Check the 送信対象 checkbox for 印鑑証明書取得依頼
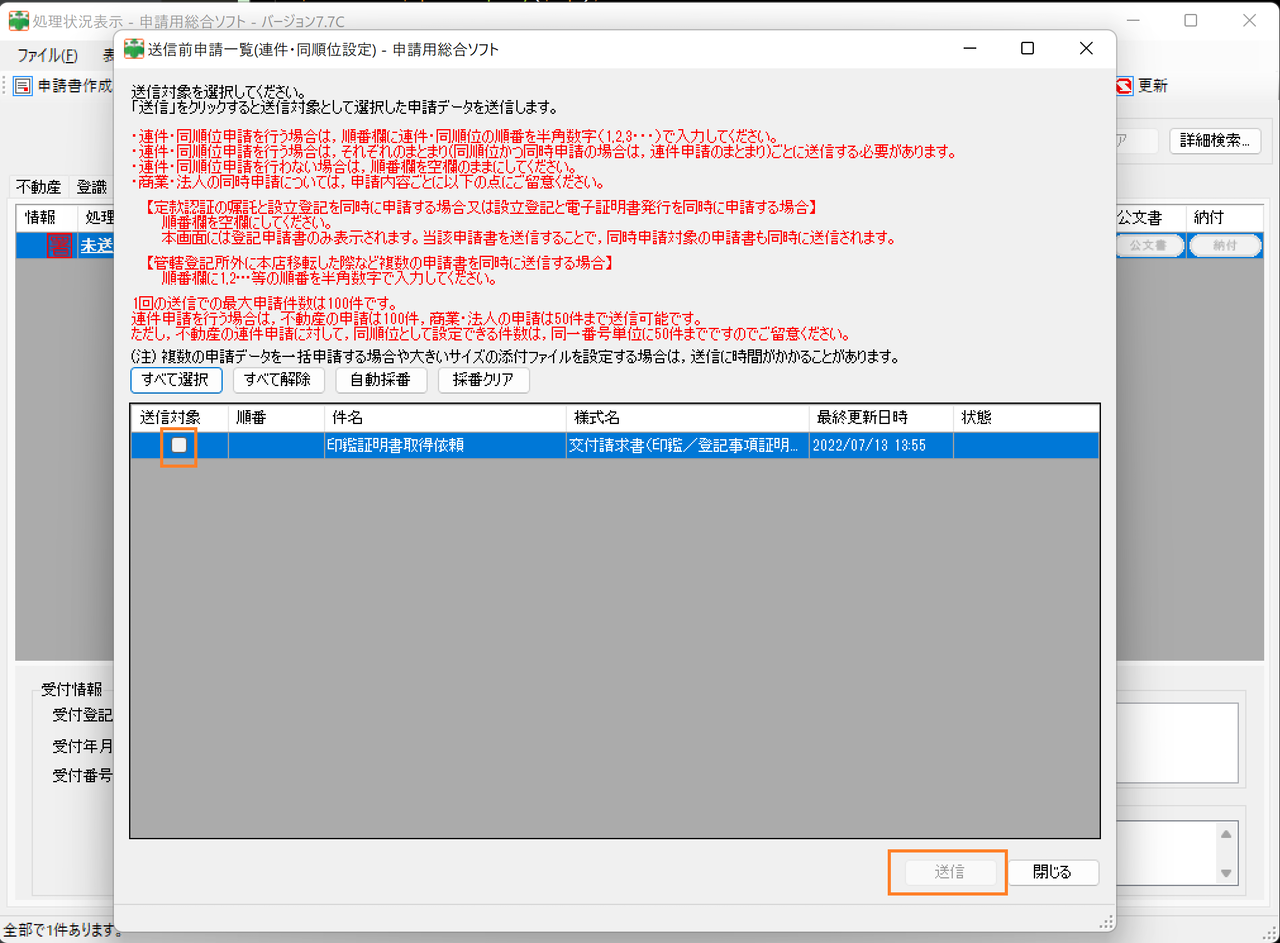This screenshot has height=943, width=1280. [x=179, y=445]
